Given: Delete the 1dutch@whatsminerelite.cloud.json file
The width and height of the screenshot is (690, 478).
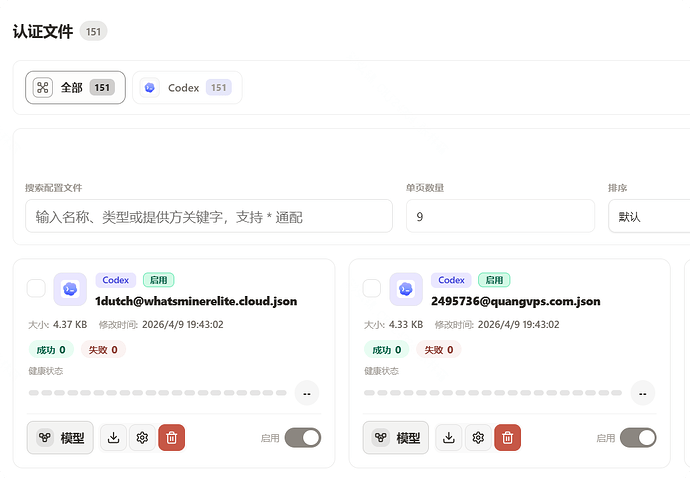Looking at the screenshot, I should pyautogui.click(x=172, y=438).
